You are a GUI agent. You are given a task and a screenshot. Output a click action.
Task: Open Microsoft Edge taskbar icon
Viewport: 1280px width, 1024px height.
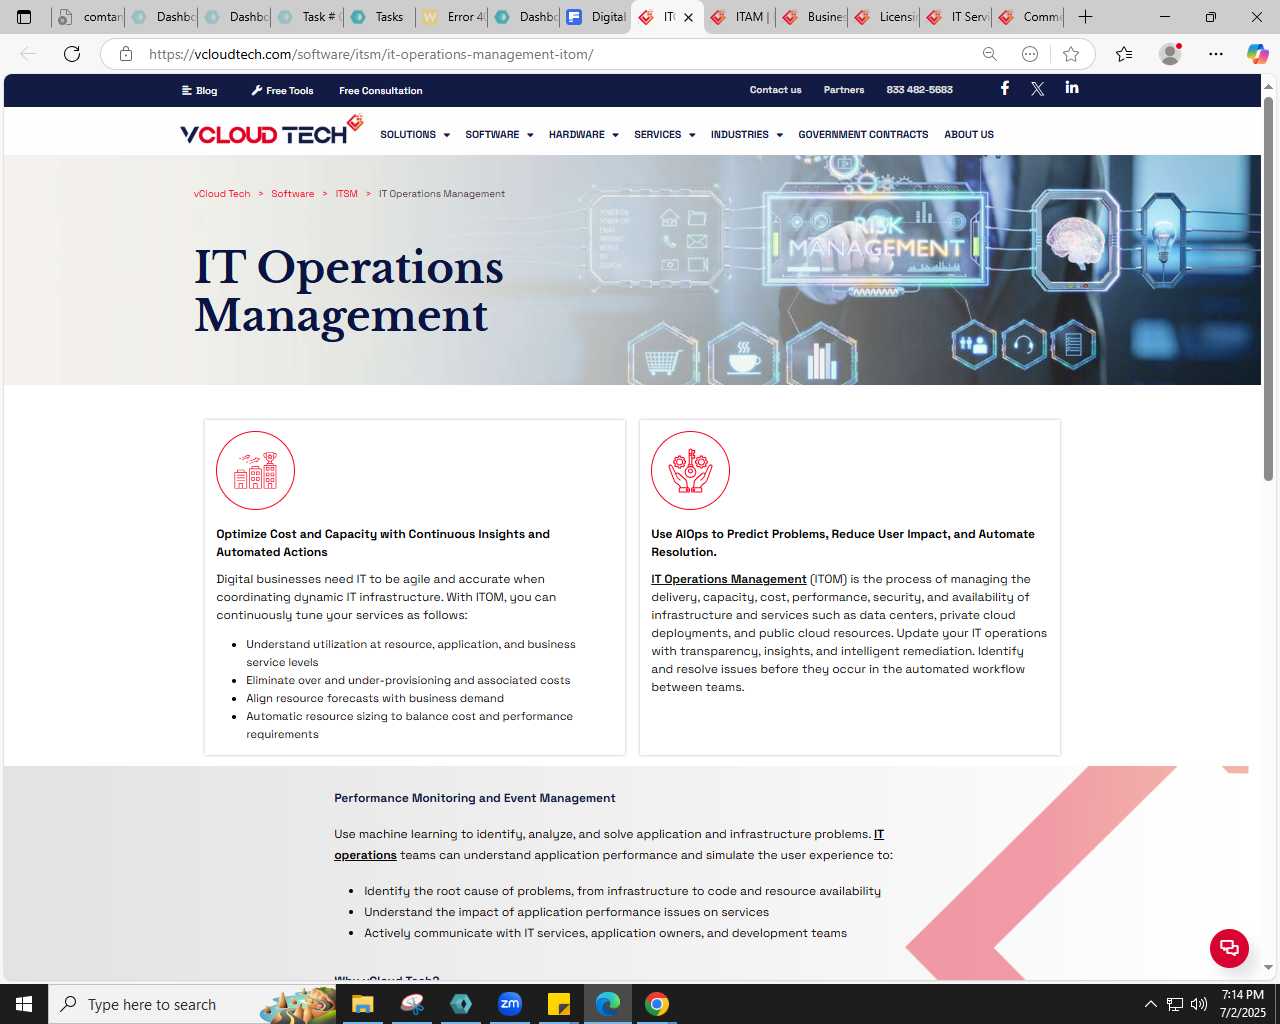(x=608, y=1004)
